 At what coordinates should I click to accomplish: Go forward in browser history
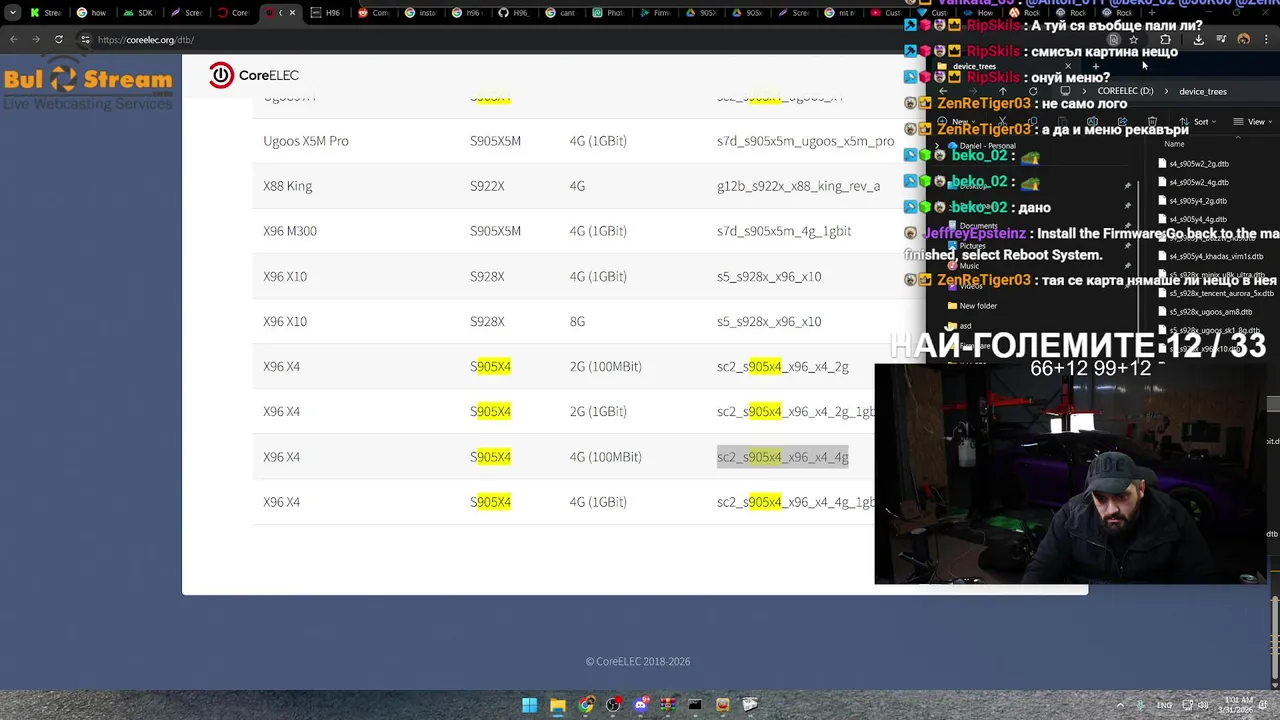(x=36, y=40)
